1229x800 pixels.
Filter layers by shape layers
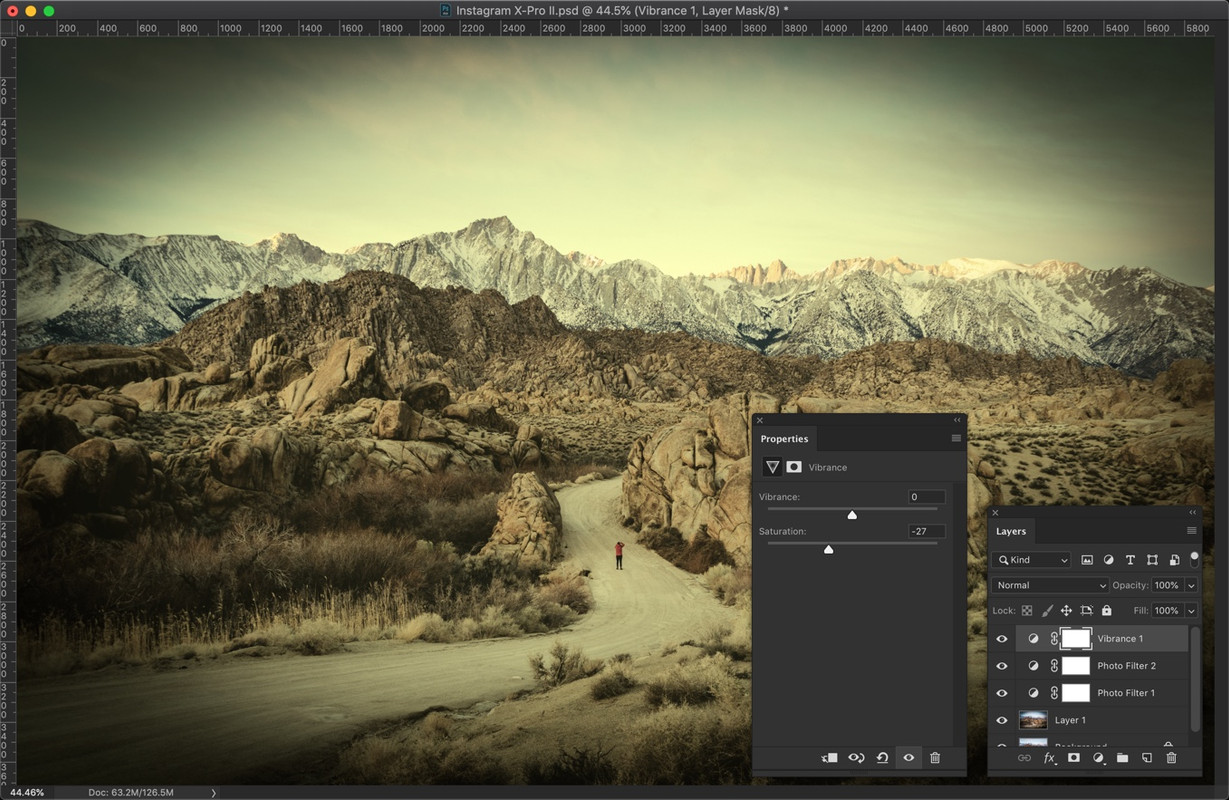point(1152,560)
